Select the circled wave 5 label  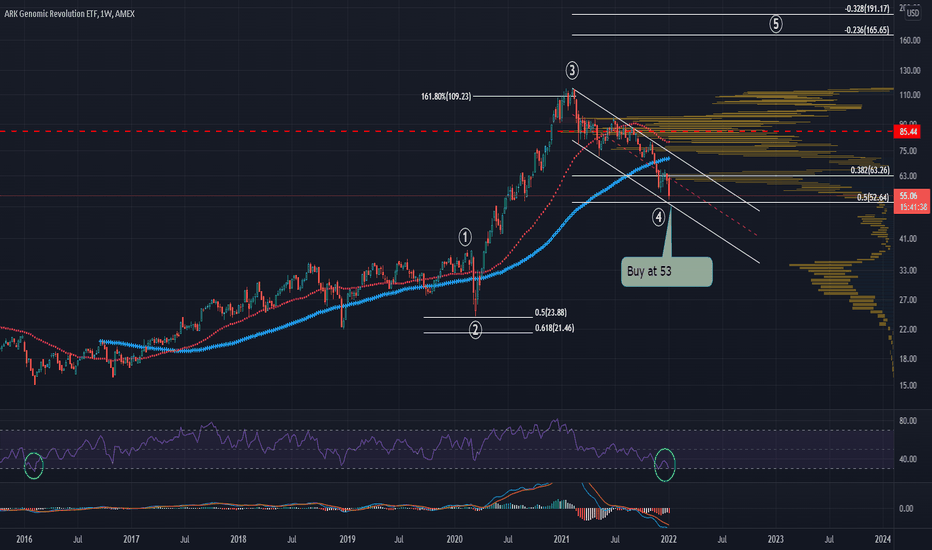click(x=776, y=24)
